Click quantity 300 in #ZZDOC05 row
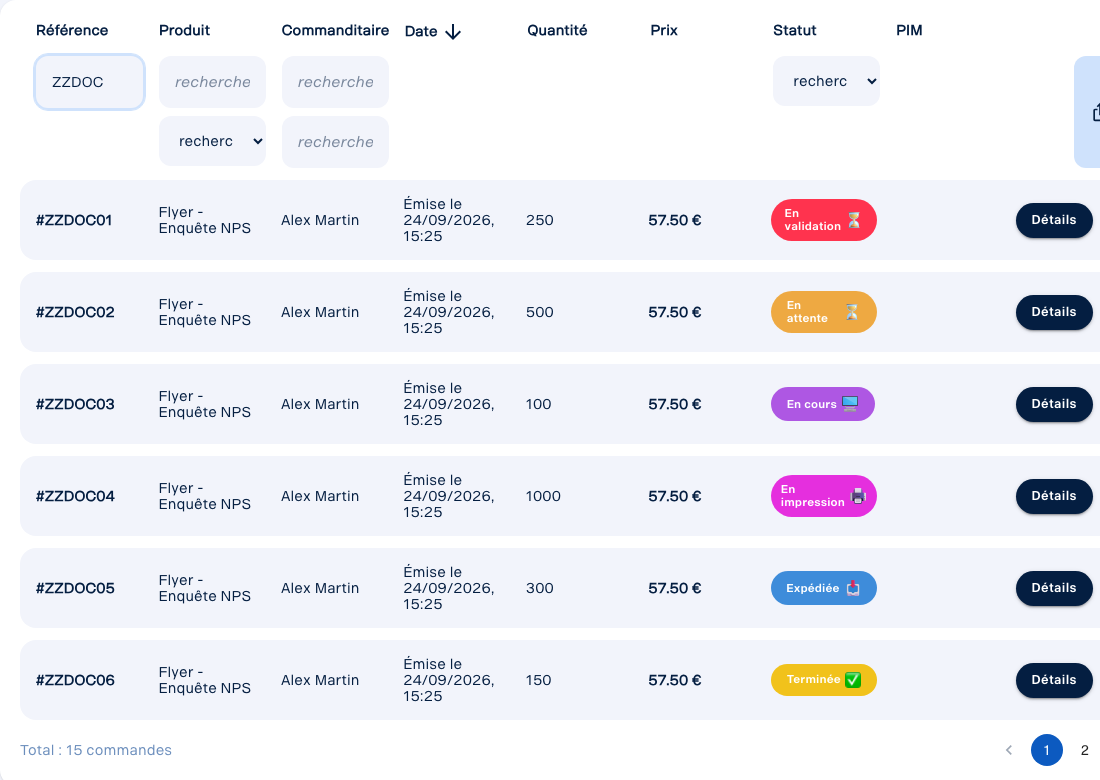 click(539, 588)
